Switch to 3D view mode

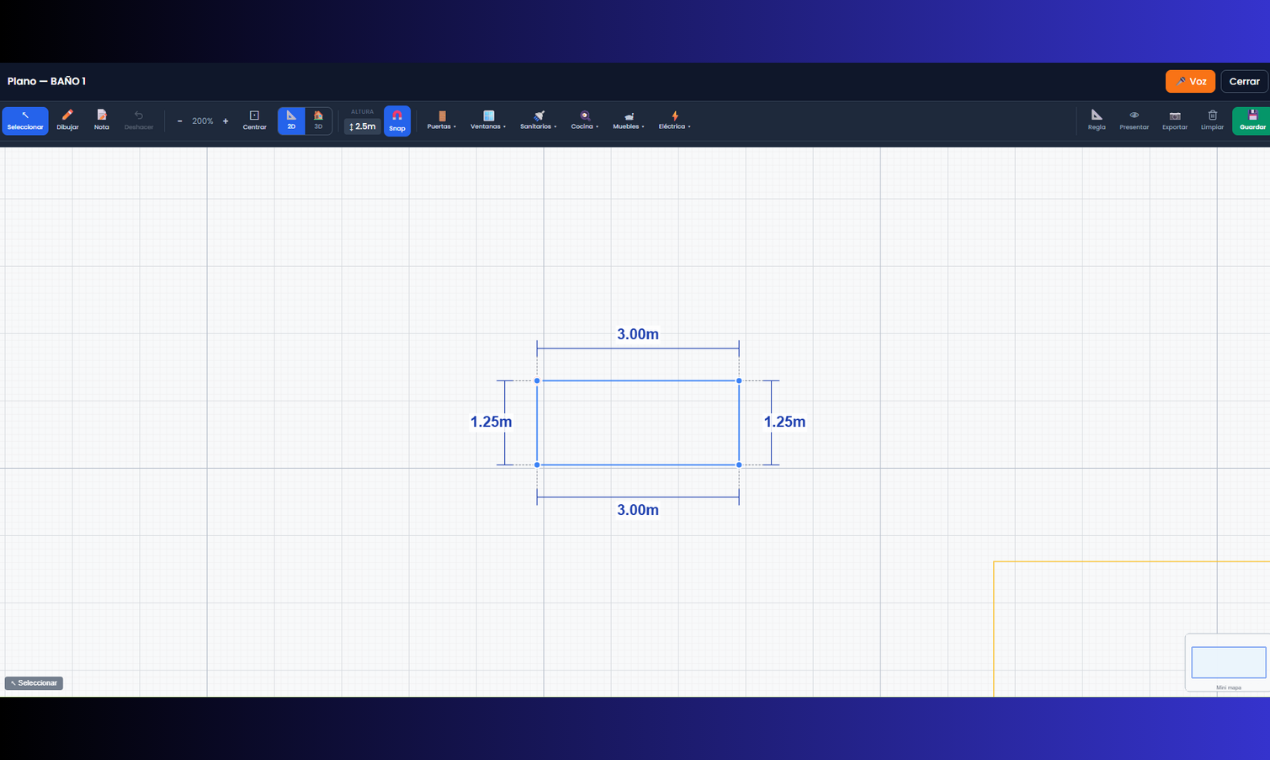(318, 121)
